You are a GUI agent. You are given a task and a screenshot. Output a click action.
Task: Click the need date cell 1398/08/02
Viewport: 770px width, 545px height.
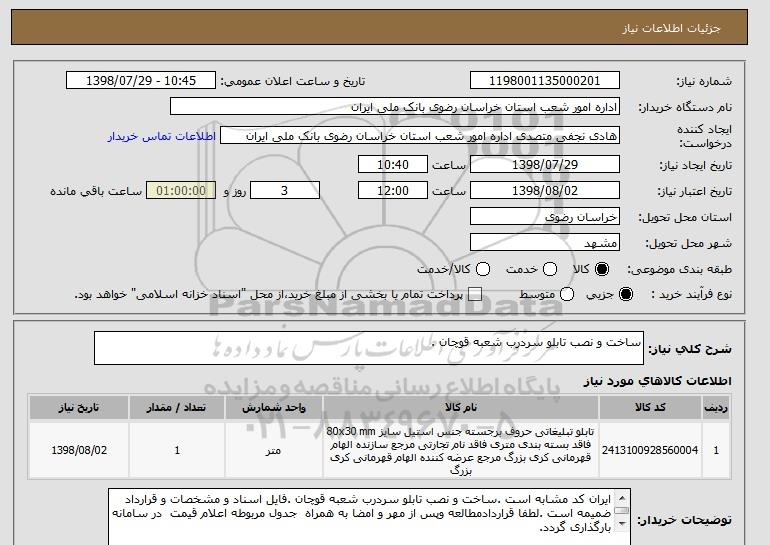79,450
